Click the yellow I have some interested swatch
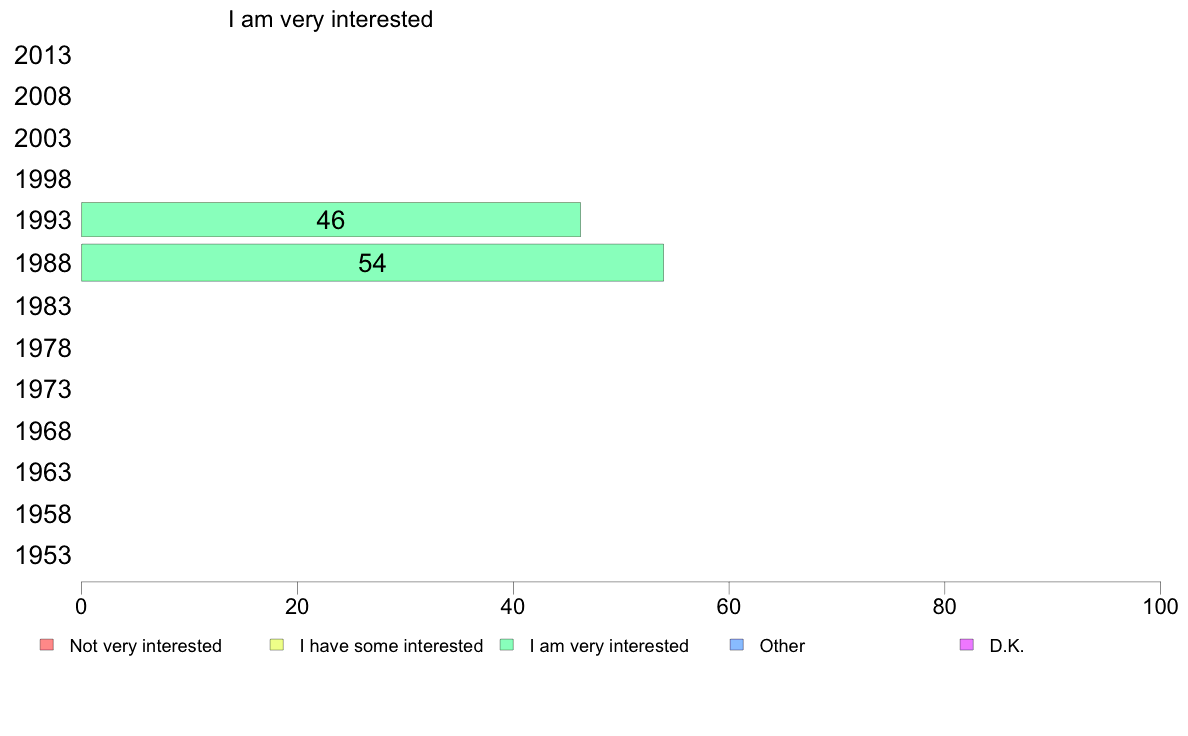This screenshot has height=736, width=1188. [277, 645]
